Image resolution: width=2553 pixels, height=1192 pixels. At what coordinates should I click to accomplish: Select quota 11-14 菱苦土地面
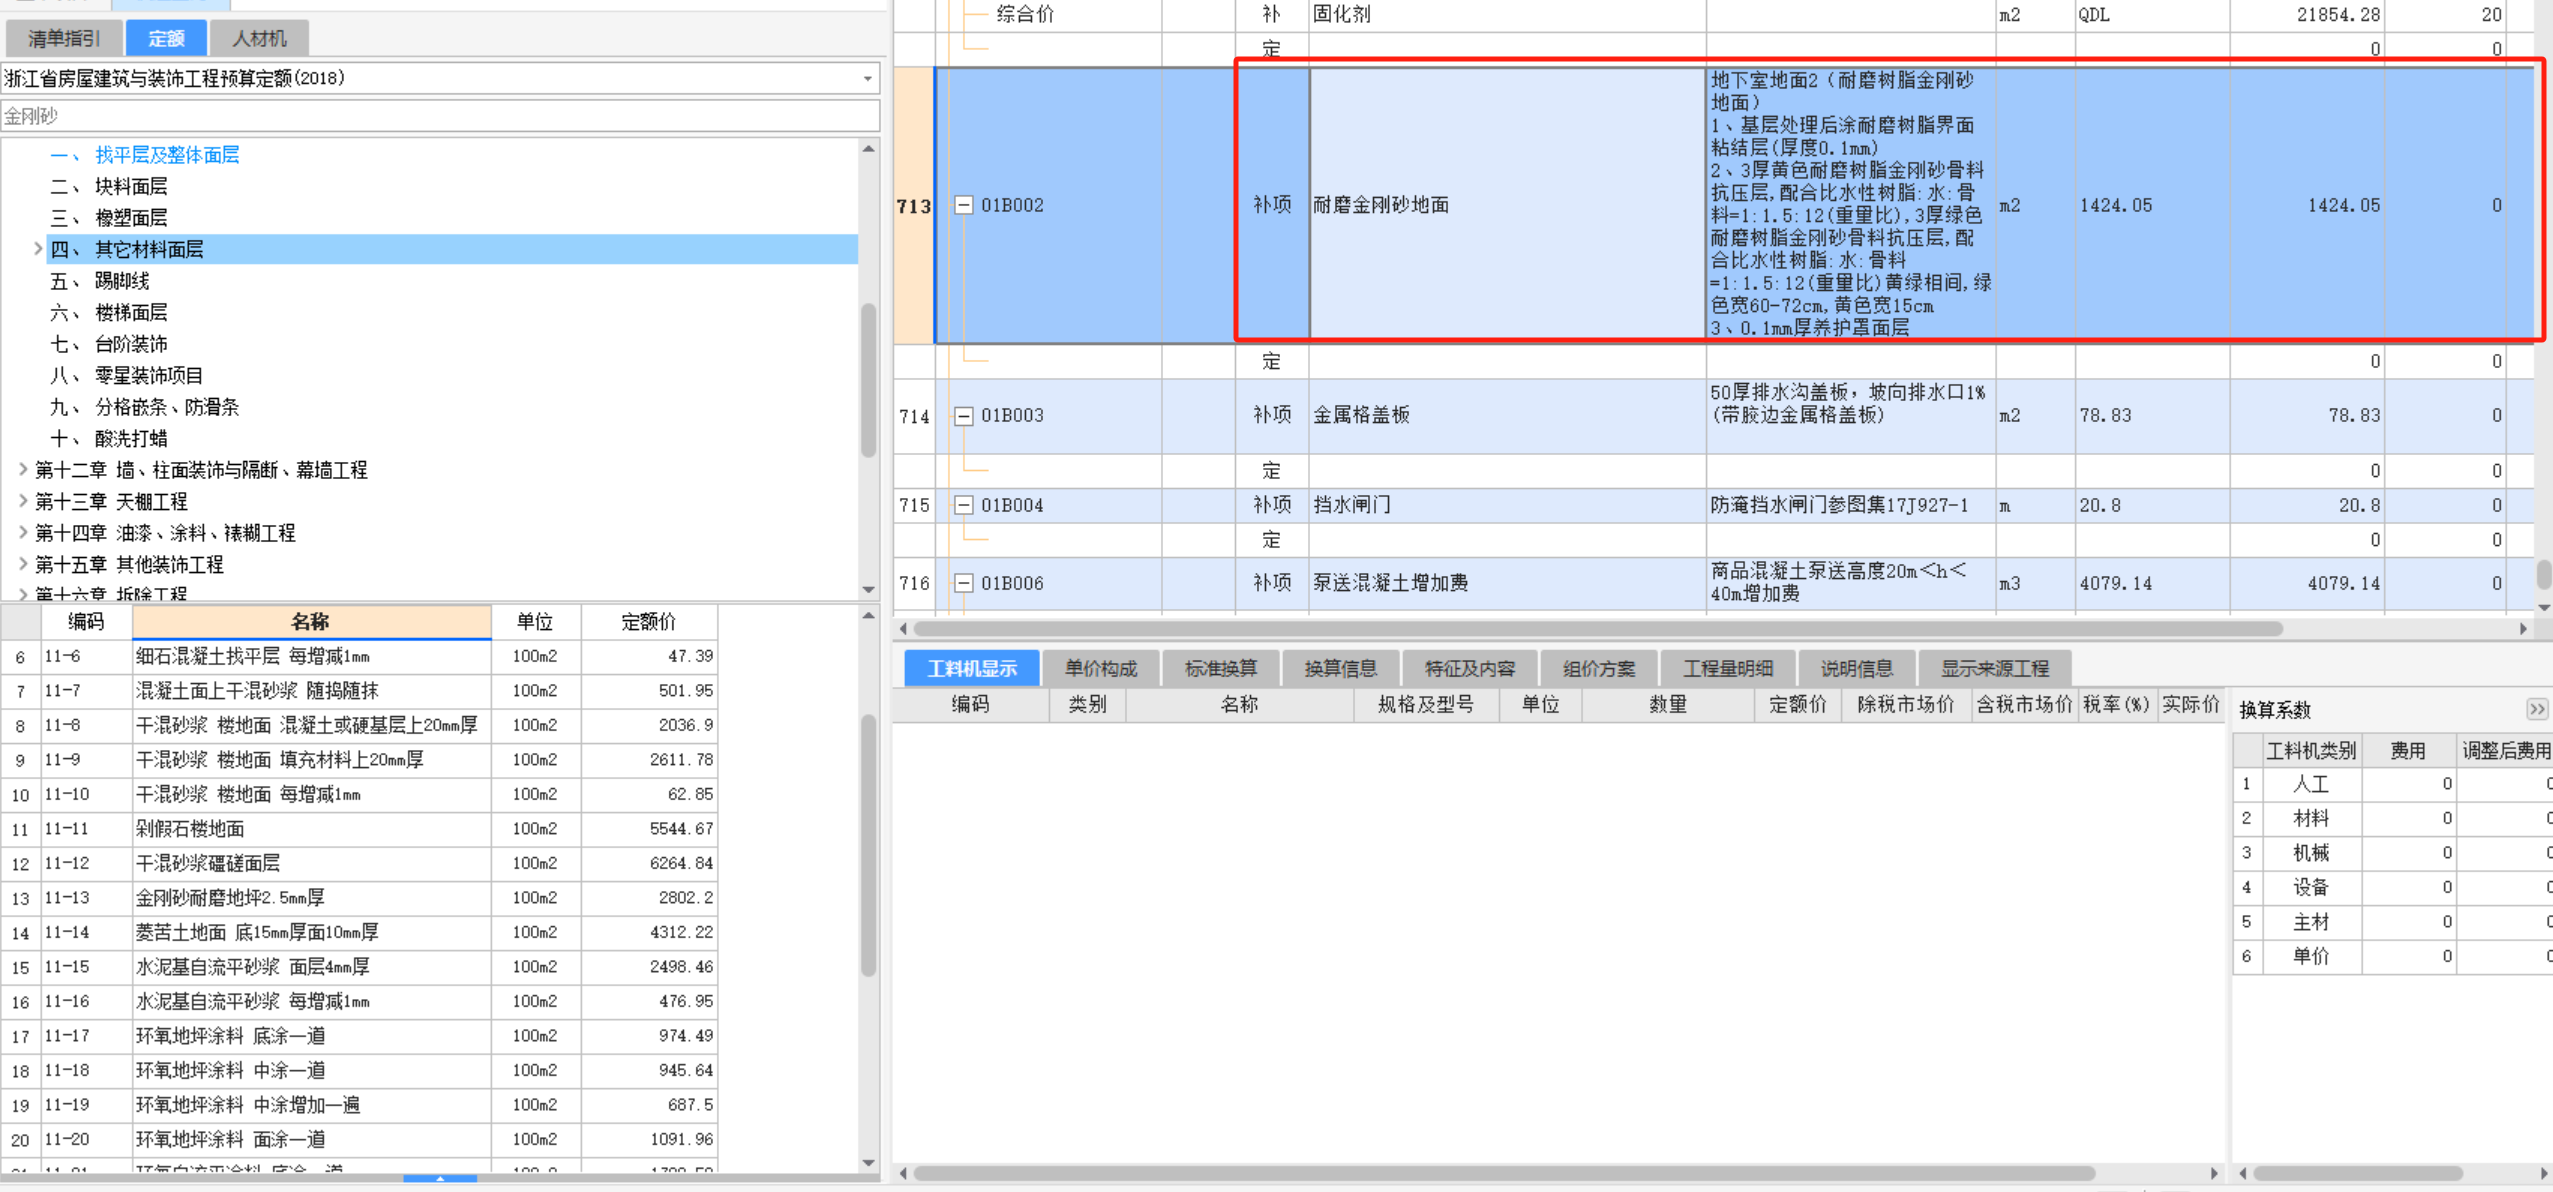[360, 933]
